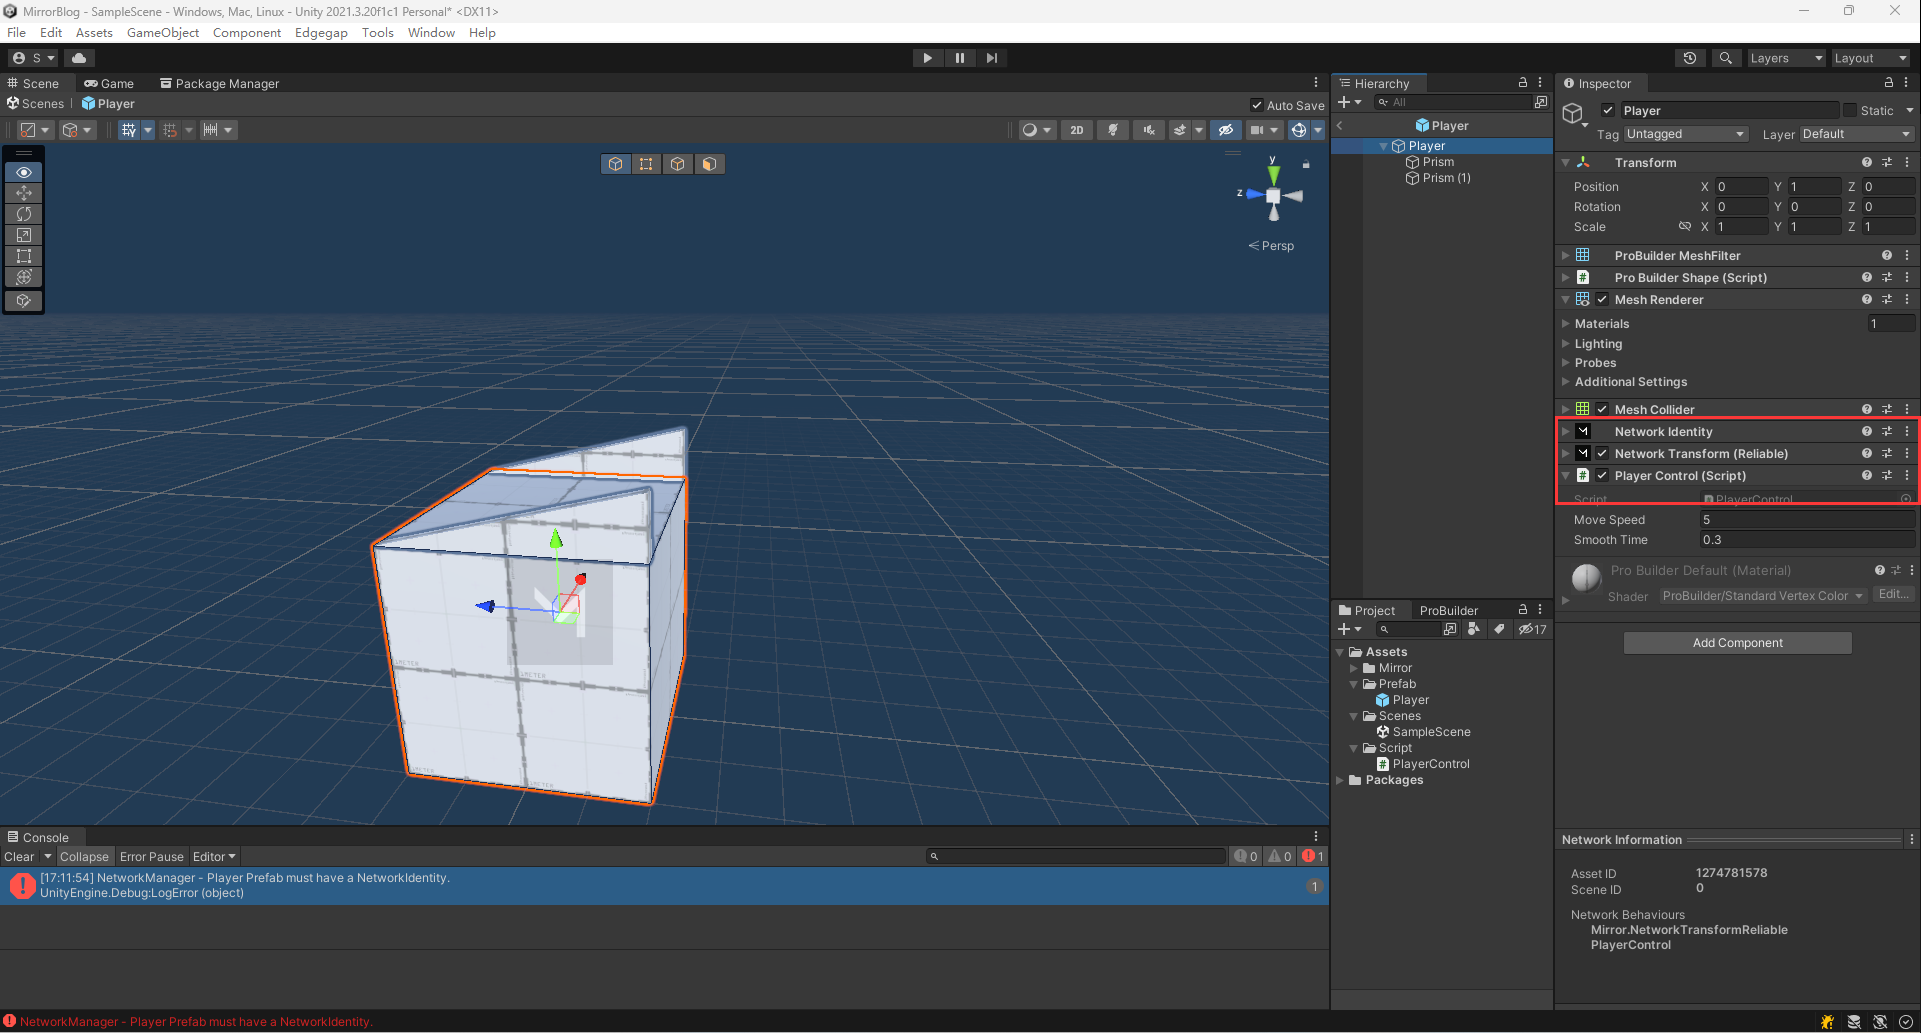
Task: Toggle scene Gizmos globe button
Action: tap(1298, 130)
